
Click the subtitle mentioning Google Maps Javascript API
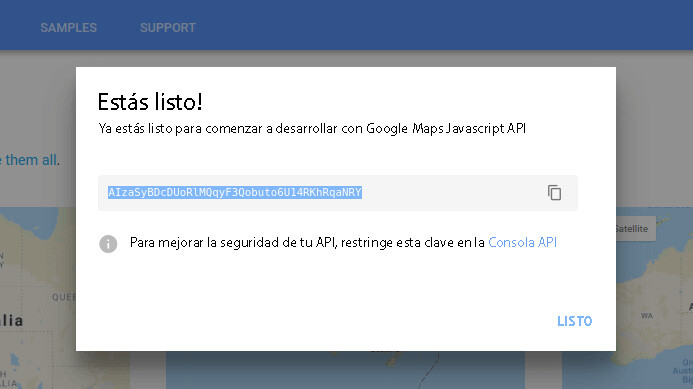click(x=312, y=129)
